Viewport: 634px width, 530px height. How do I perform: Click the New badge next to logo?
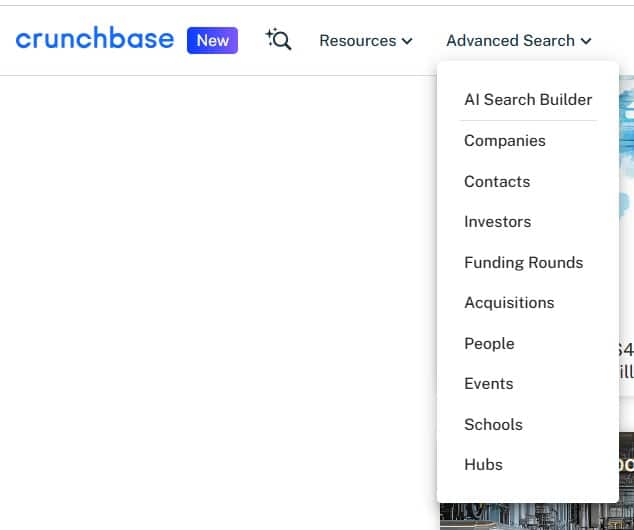pyautogui.click(x=212, y=40)
